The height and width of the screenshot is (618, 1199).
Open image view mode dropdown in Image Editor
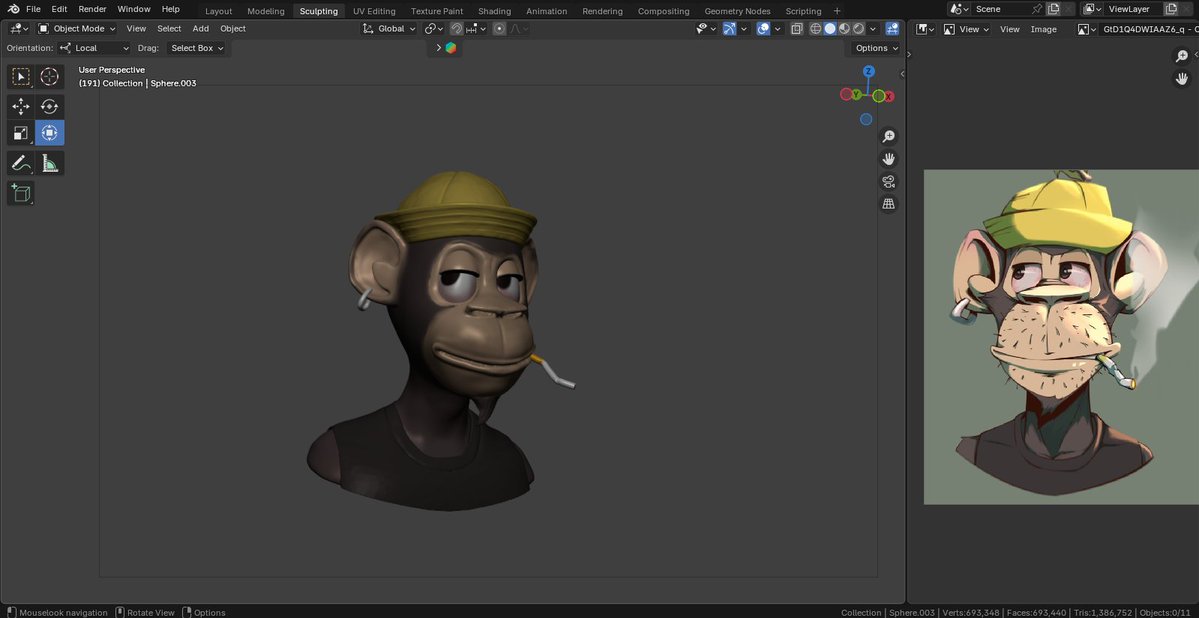point(967,29)
